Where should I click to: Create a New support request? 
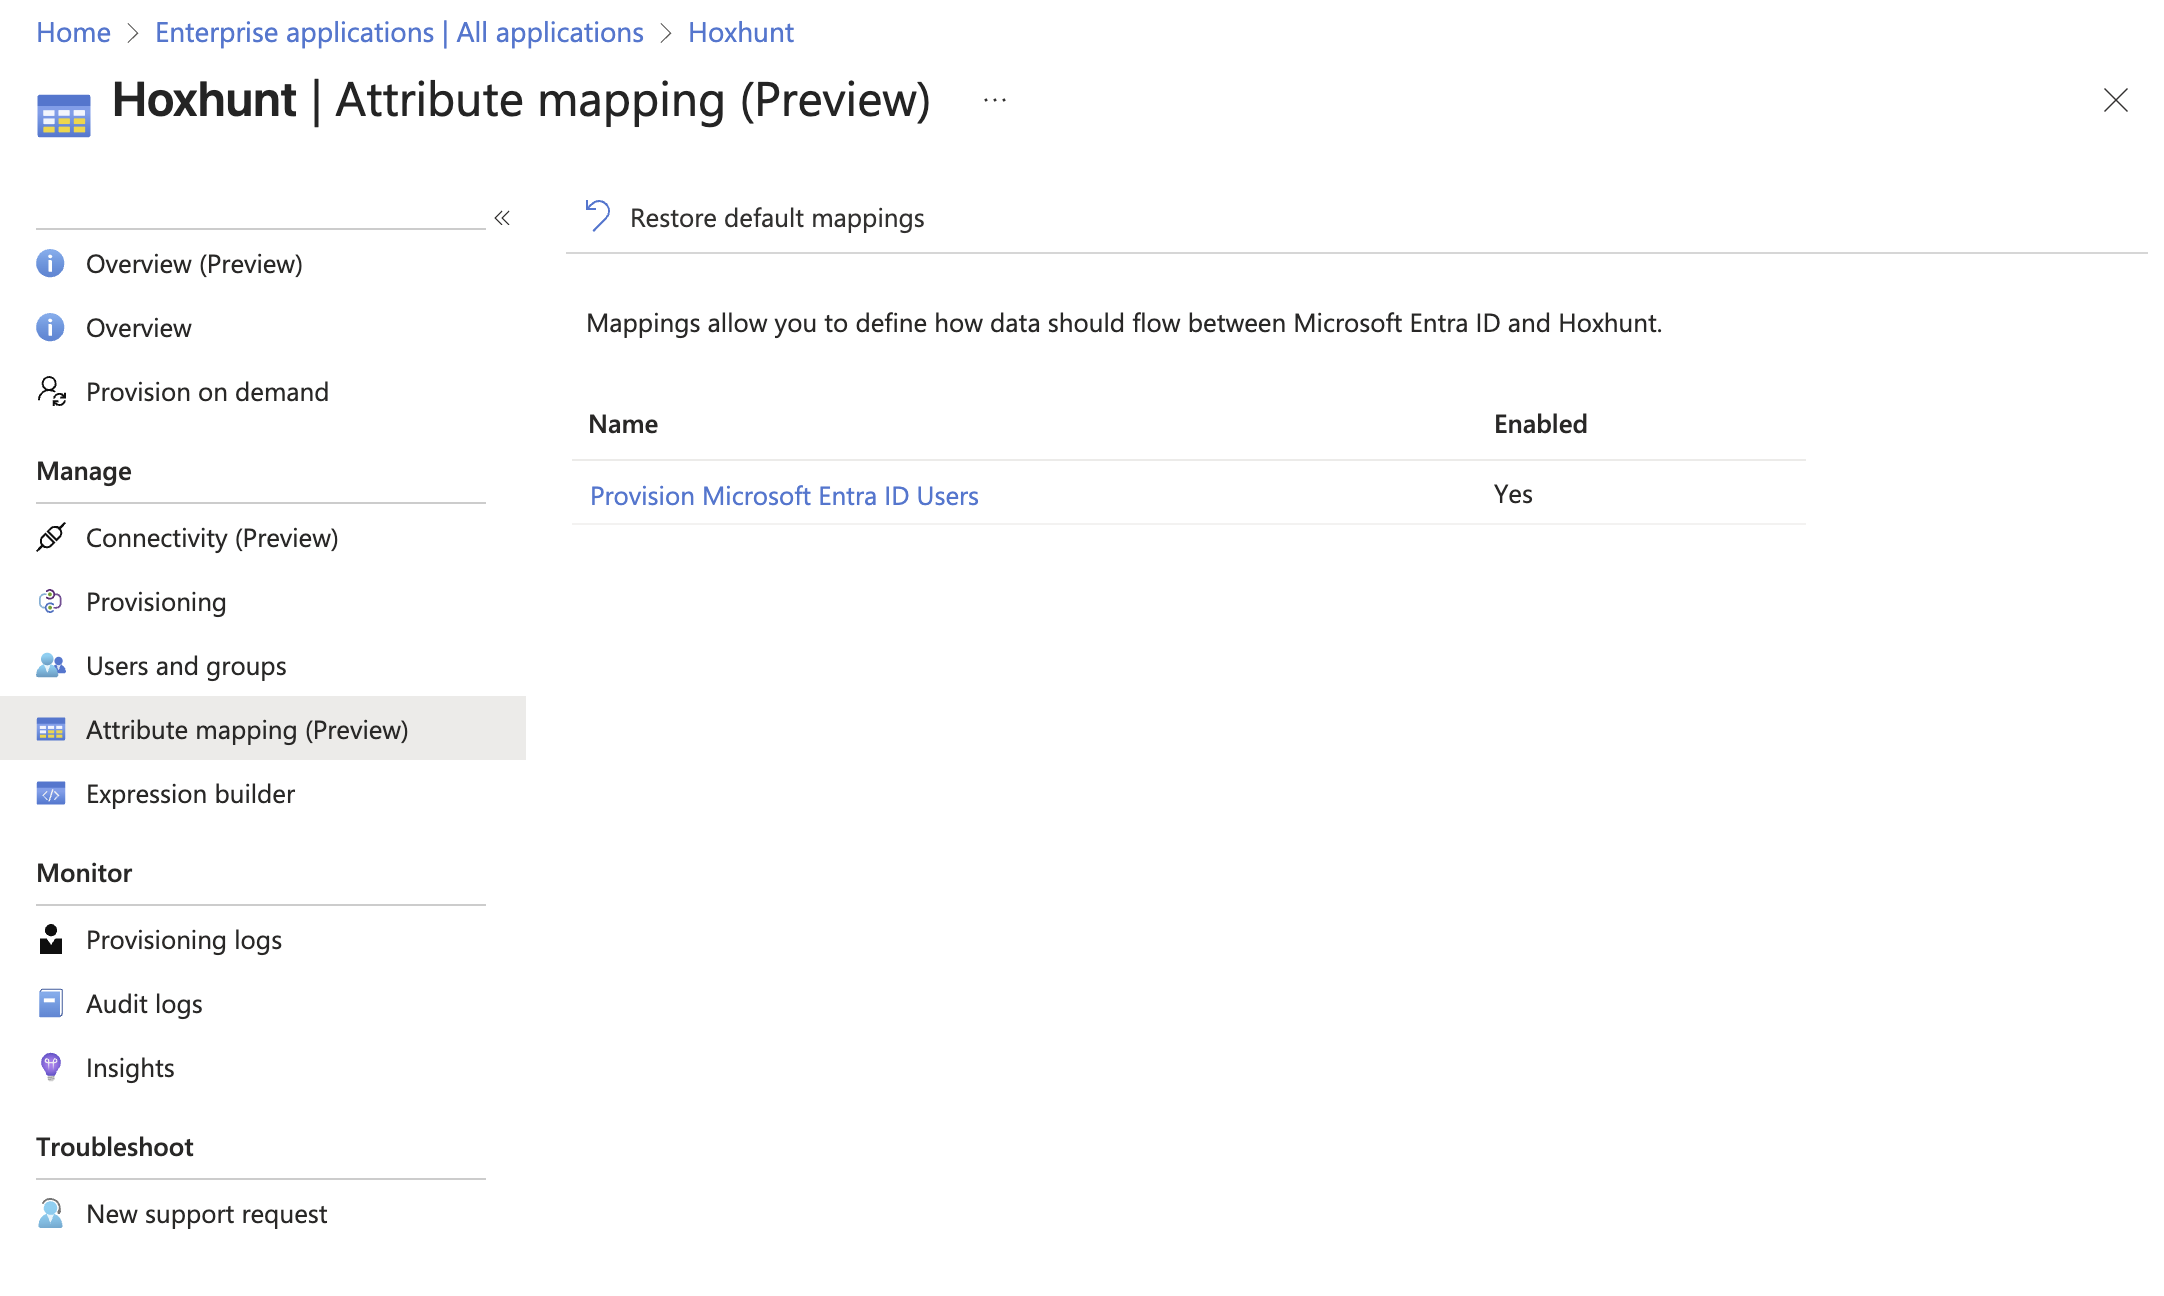(207, 1214)
